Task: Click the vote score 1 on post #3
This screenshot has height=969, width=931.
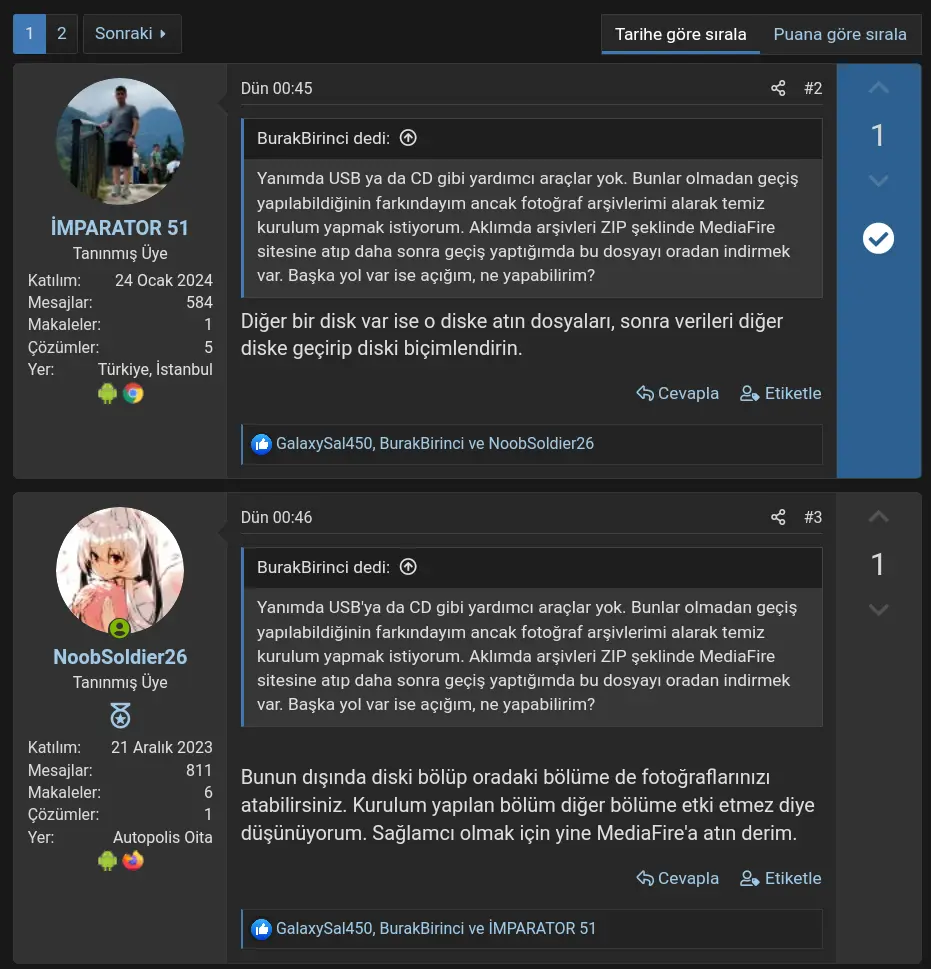Action: [x=878, y=564]
